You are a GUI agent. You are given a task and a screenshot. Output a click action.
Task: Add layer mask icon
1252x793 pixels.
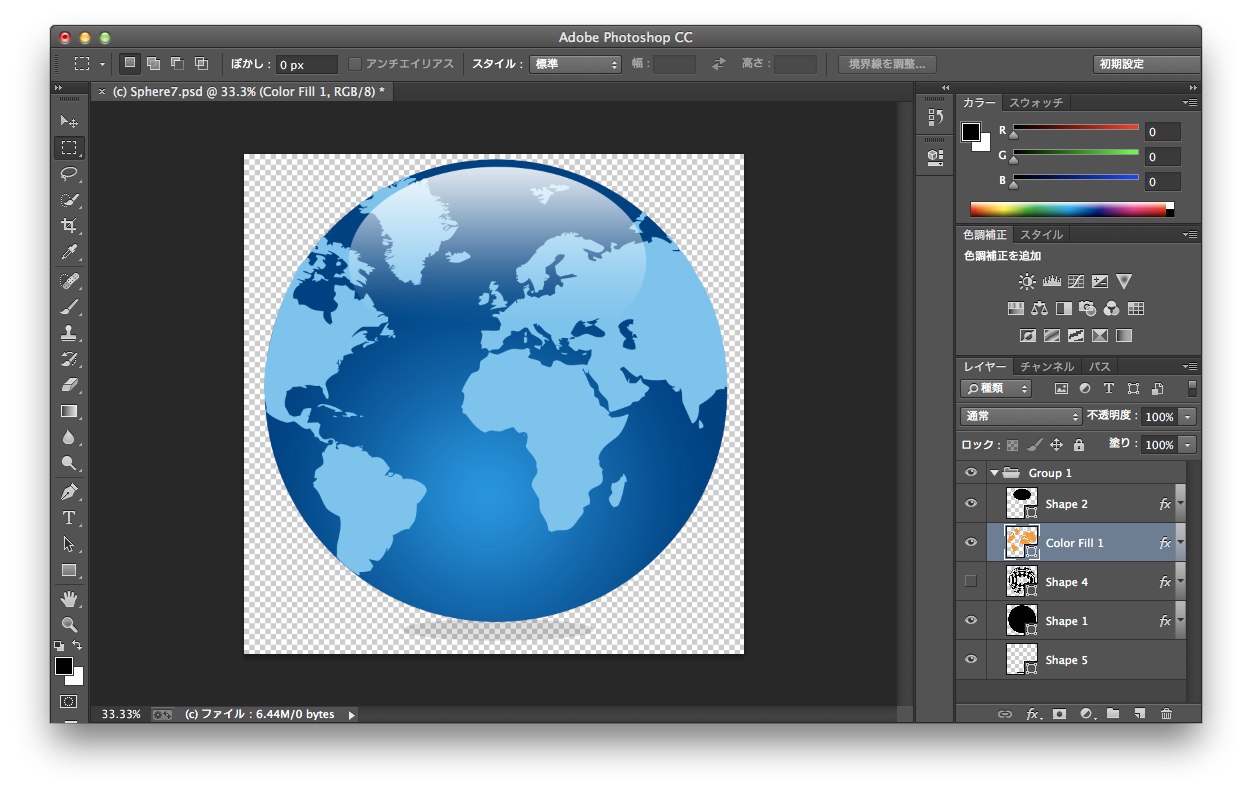[1059, 714]
